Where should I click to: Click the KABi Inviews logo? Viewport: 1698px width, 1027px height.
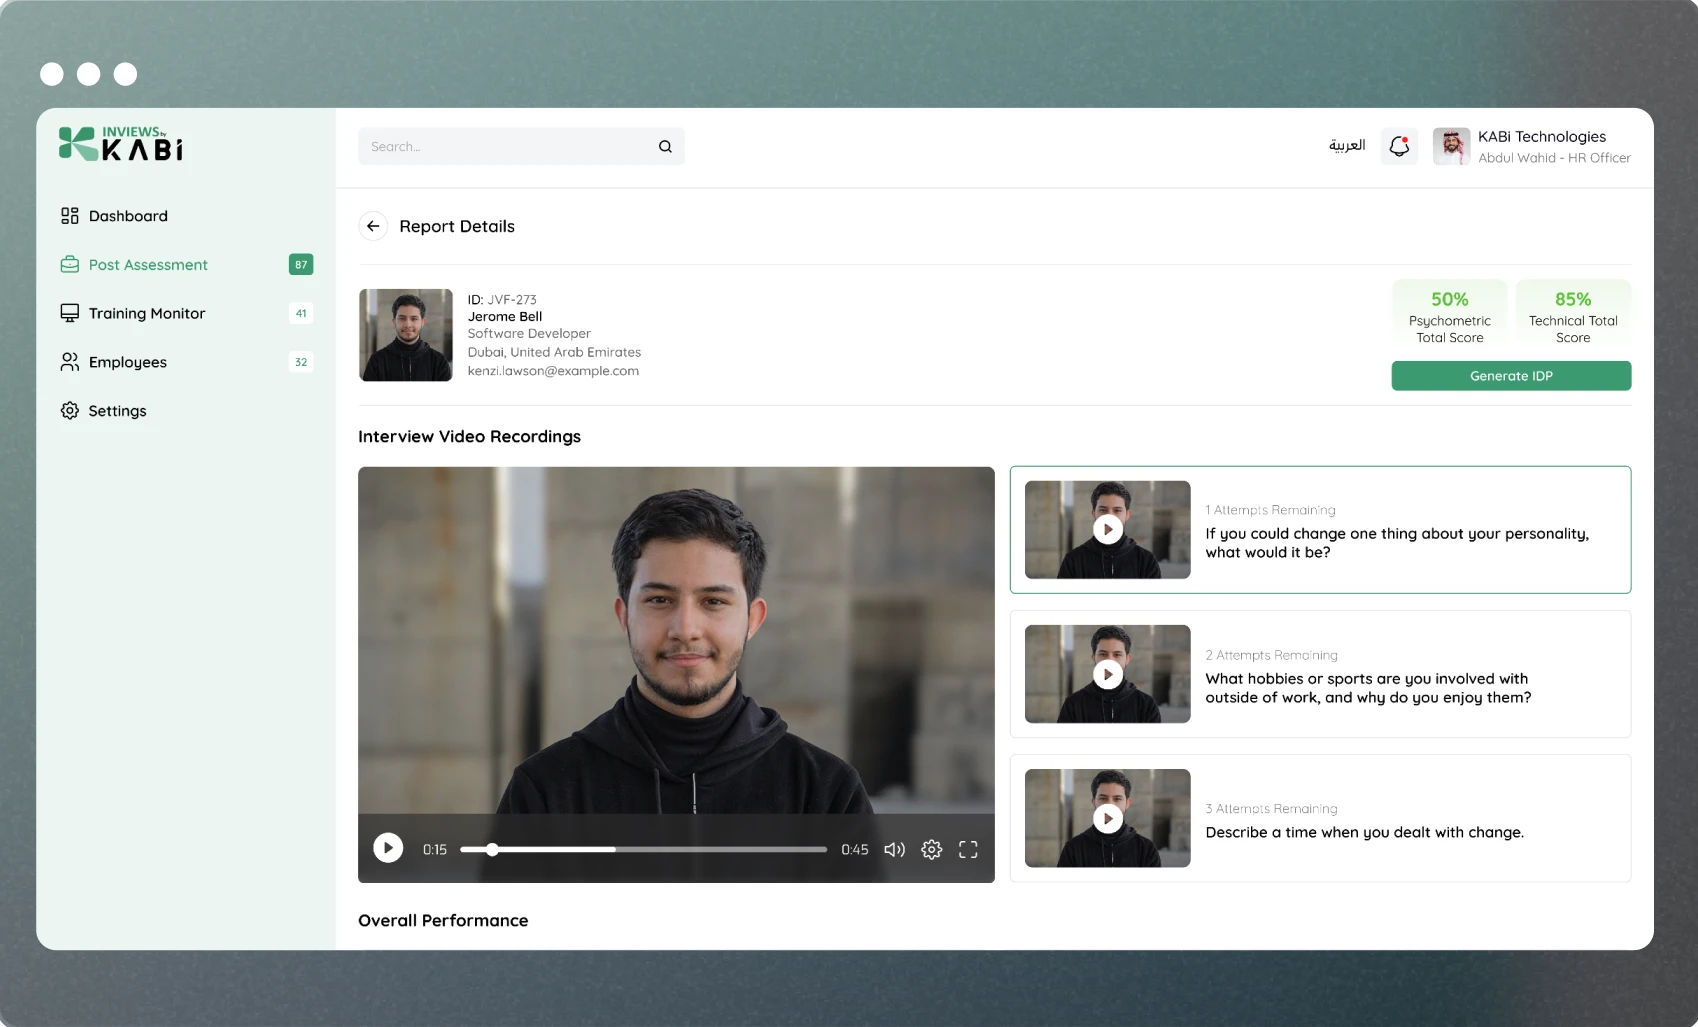click(x=121, y=144)
